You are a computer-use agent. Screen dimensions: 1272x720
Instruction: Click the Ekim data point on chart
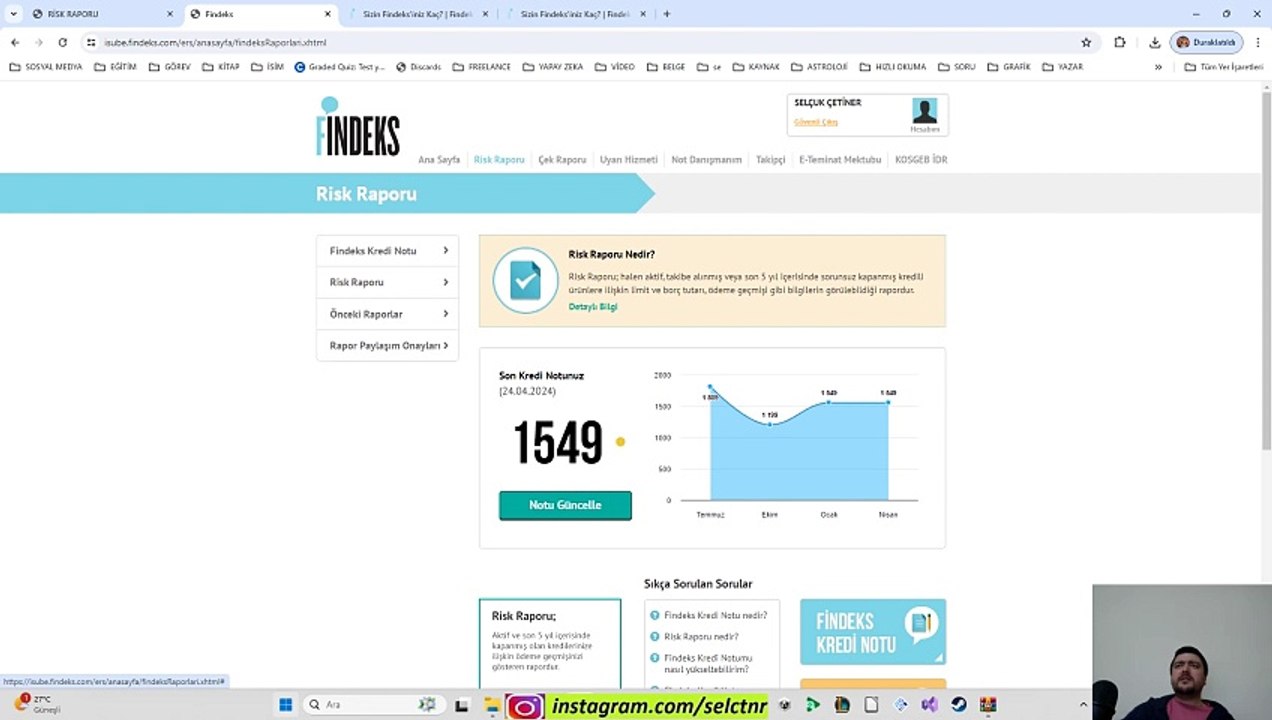point(769,424)
